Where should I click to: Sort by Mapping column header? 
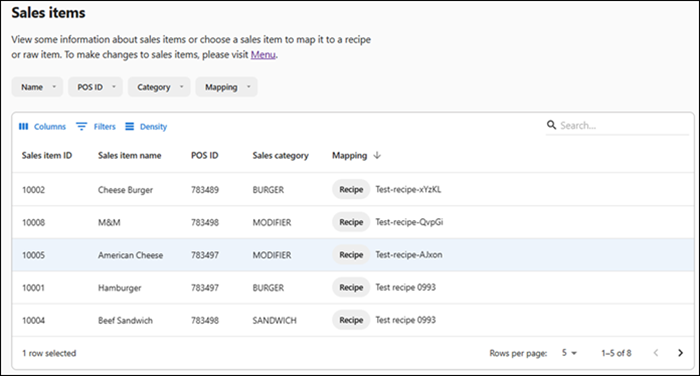[350, 155]
